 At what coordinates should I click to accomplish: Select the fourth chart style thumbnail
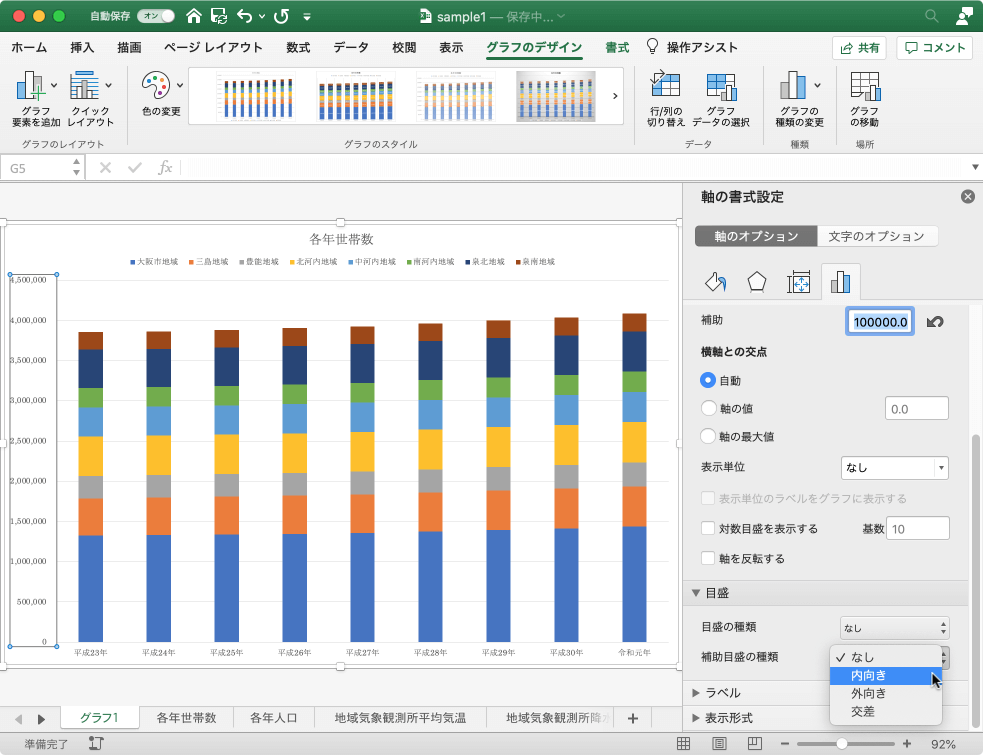pos(556,96)
